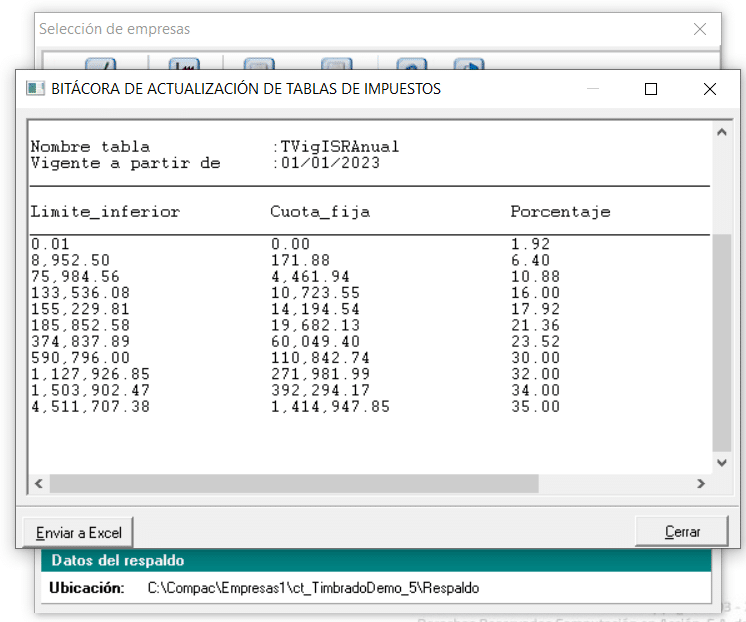Click the Cuota_fija value 60,049.40
The image size is (746, 622).
click(315, 341)
